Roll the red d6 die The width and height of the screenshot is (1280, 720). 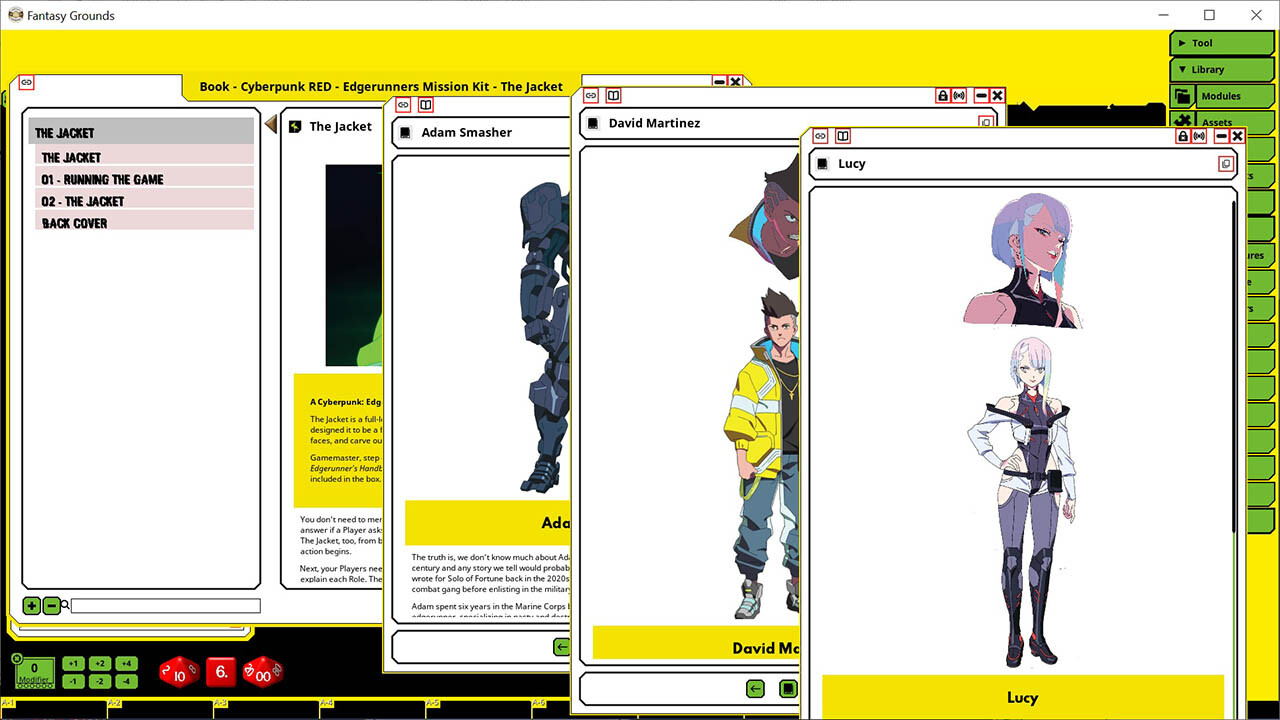coord(221,672)
